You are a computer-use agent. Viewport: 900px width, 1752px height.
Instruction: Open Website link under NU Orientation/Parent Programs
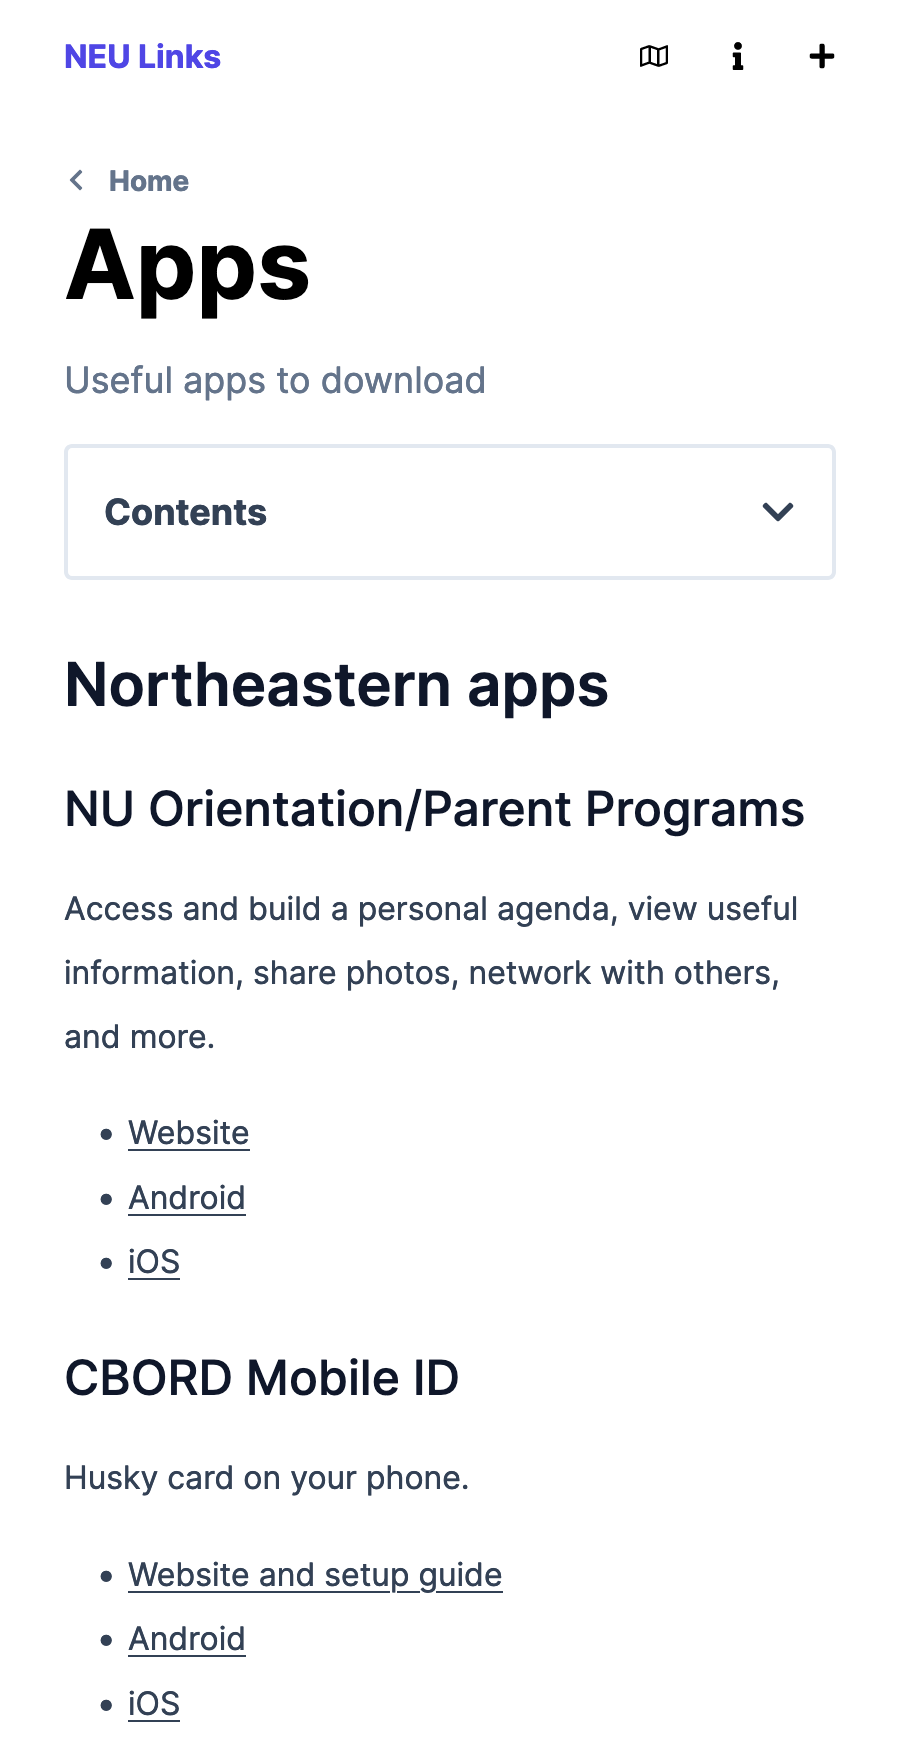189,1133
